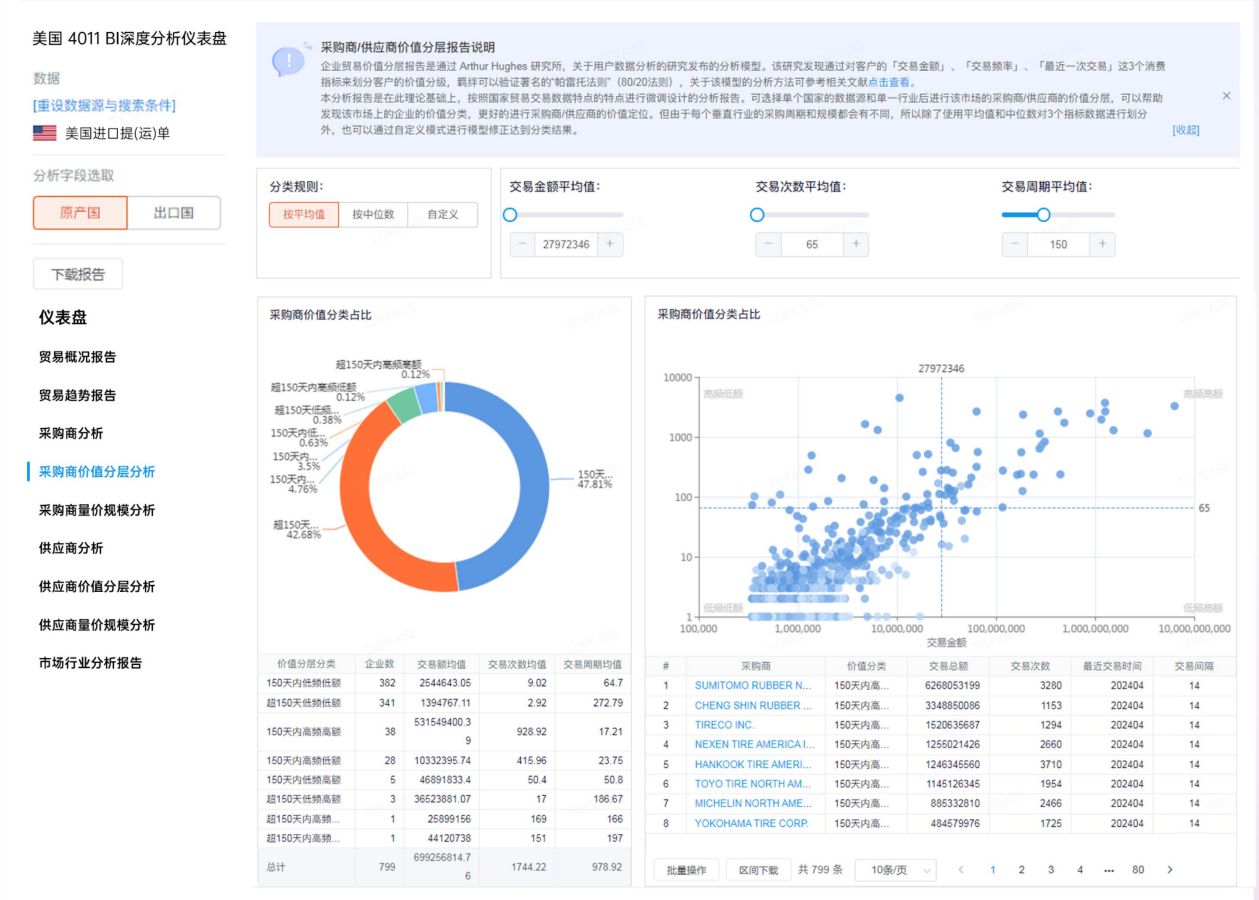The image size is (1259, 900).
Task: Click the cycle value field 150
Action: tap(1058, 244)
